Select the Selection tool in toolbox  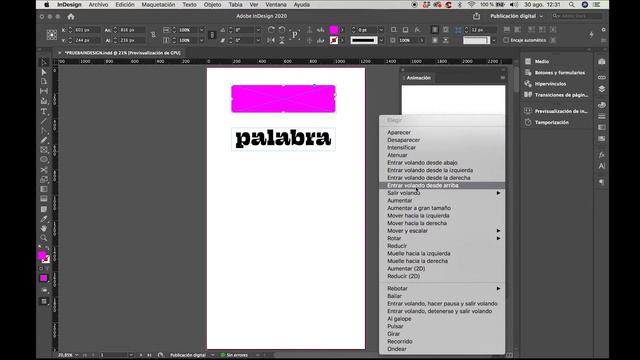(44, 62)
